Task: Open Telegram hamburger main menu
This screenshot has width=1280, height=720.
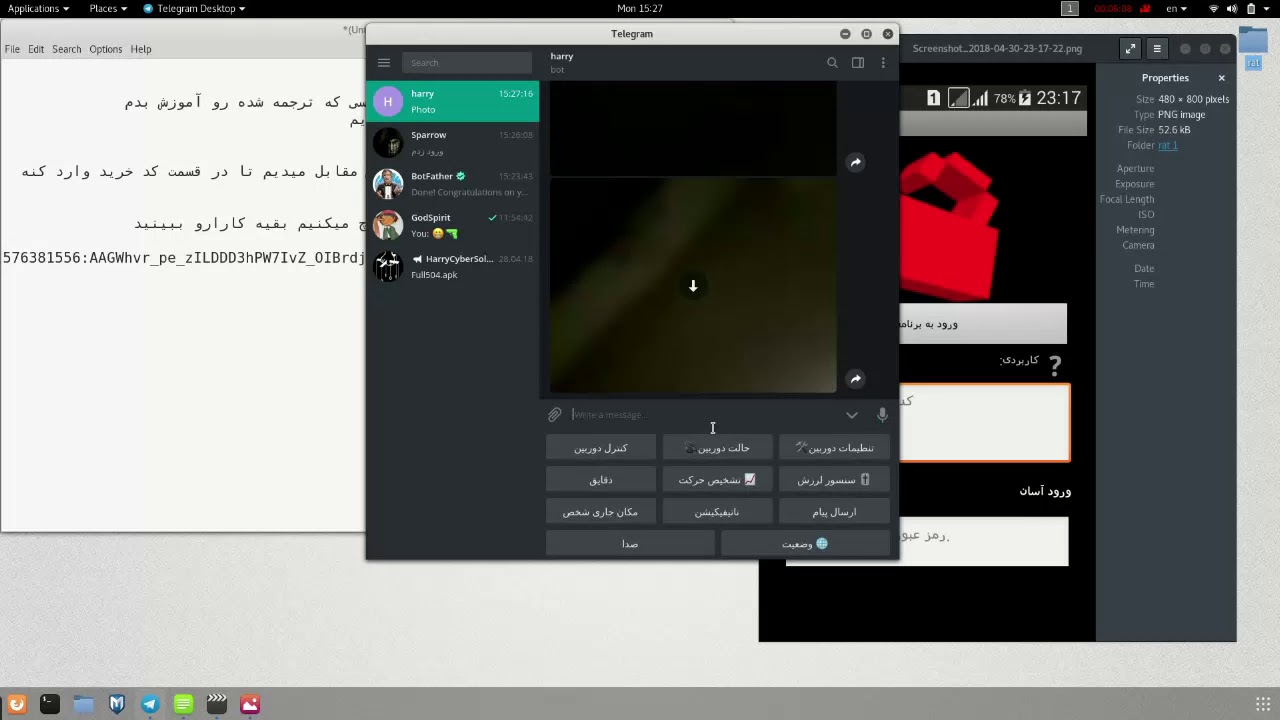Action: pos(384,63)
